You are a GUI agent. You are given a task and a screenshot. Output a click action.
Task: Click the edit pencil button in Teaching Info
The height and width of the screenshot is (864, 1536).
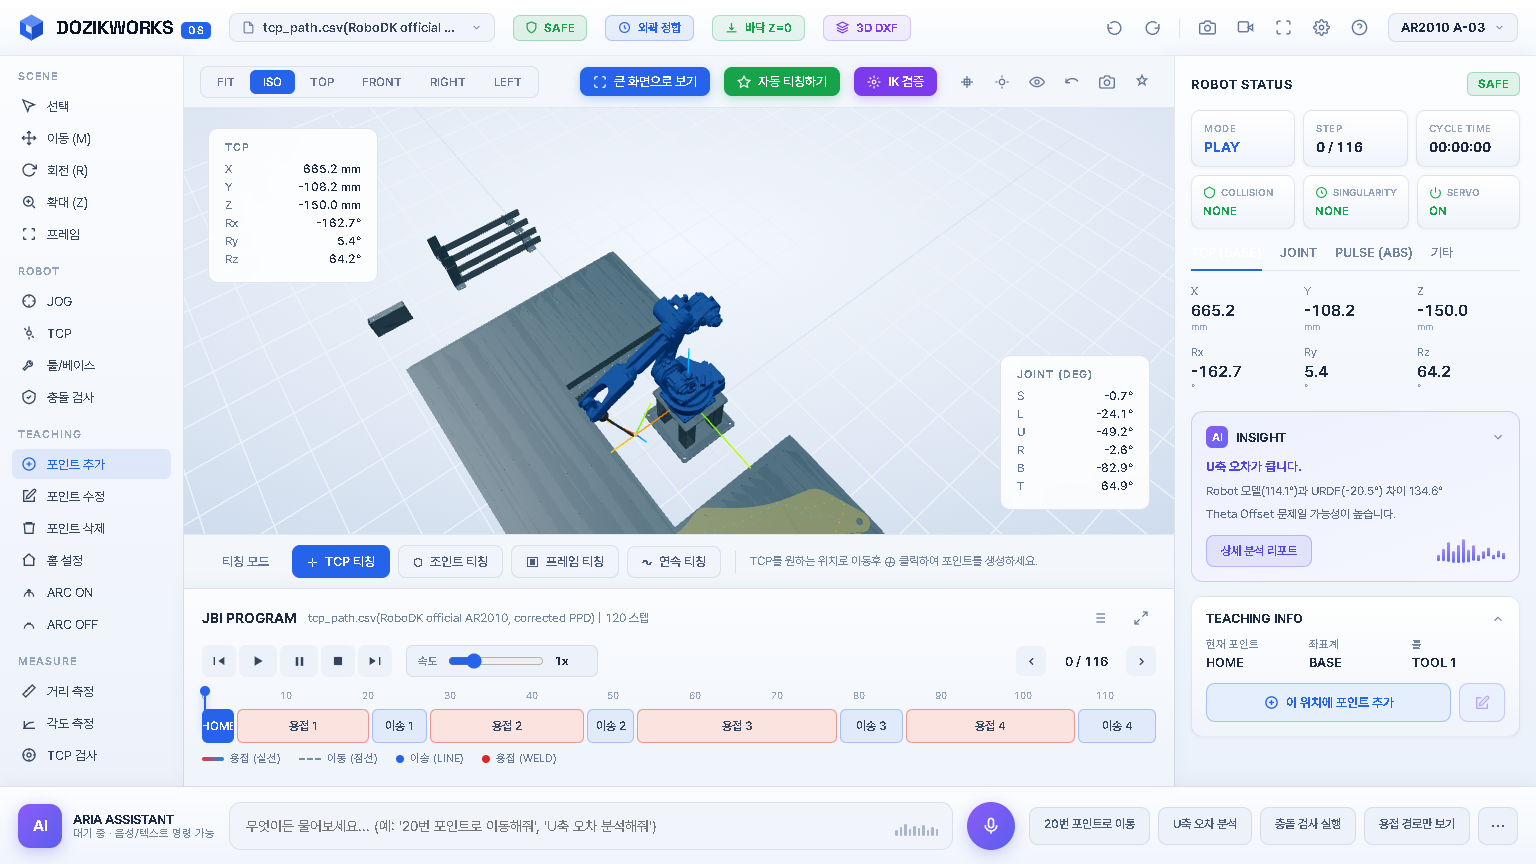1482,702
